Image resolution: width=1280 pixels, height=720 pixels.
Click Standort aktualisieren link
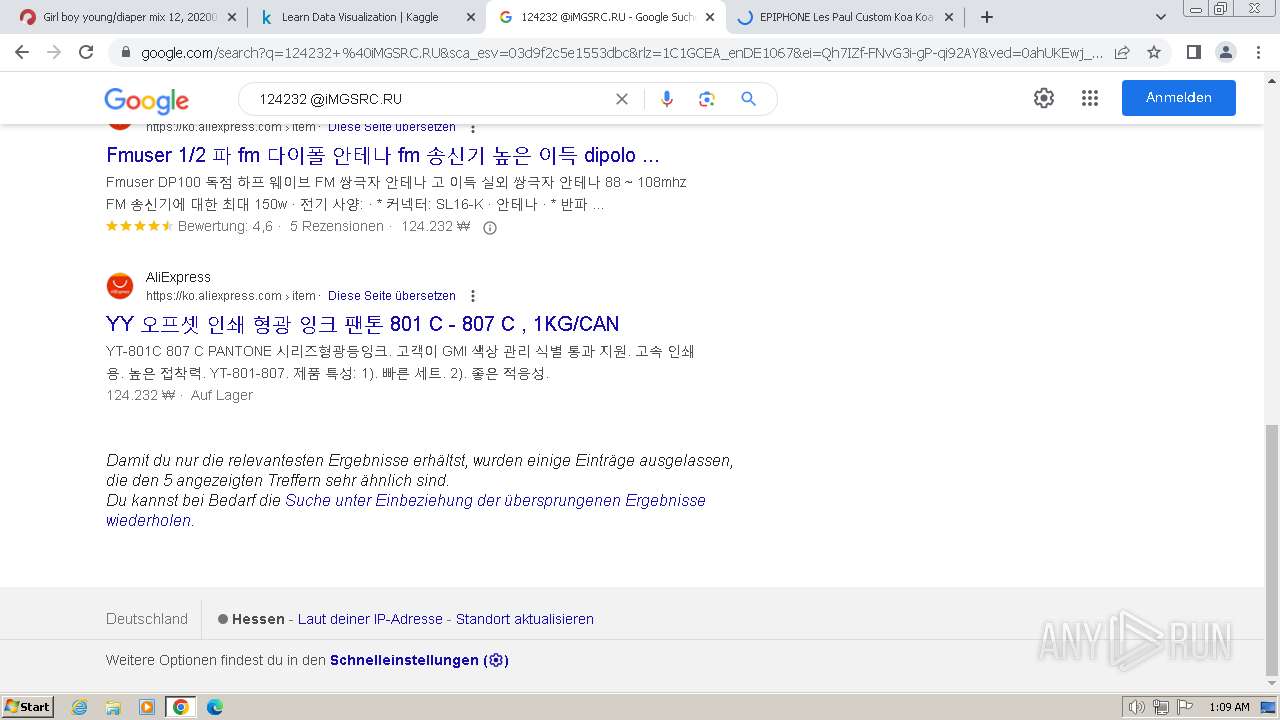(x=525, y=619)
